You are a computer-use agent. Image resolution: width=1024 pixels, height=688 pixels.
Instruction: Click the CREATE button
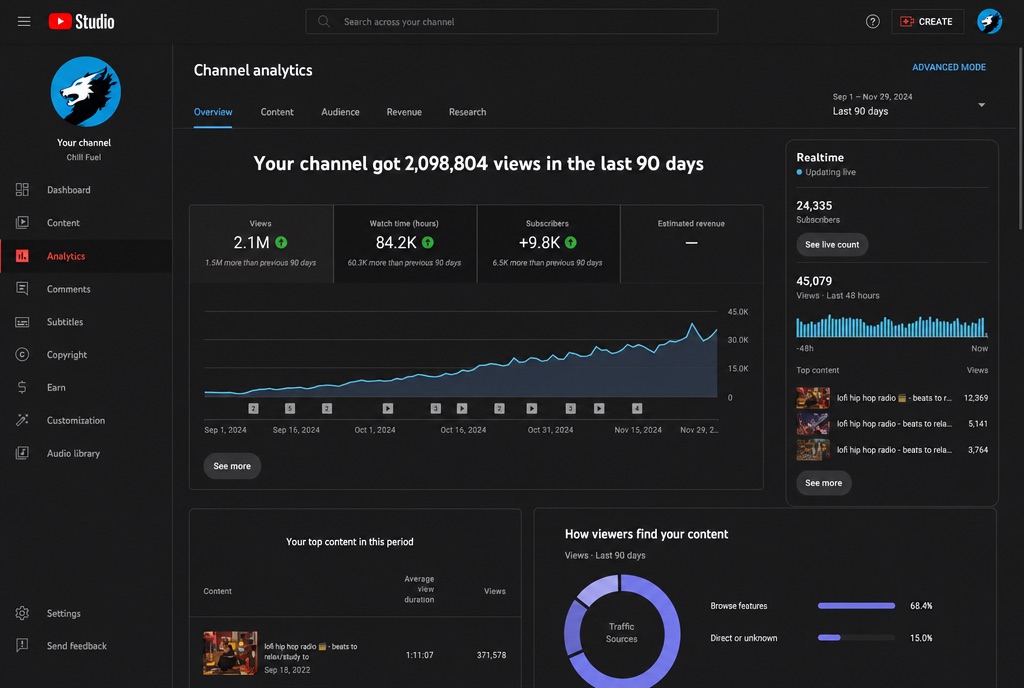click(927, 22)
